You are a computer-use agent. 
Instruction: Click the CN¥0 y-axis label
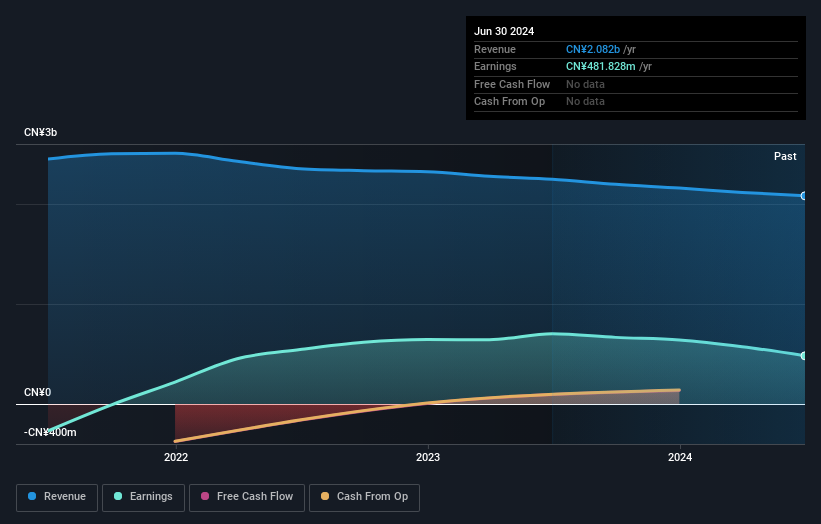click(x=37, y=393)
